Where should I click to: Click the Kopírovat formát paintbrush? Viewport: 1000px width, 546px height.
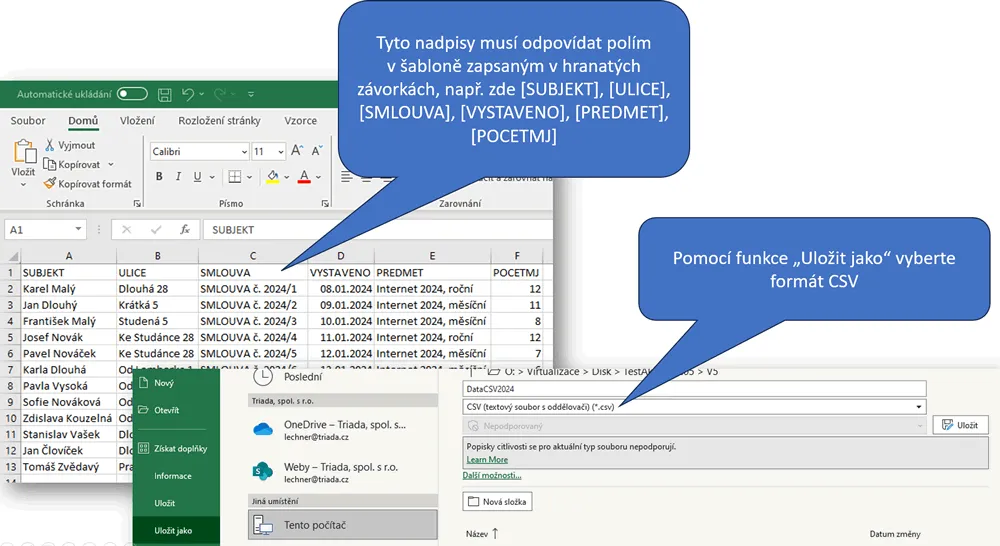(49, 184)
